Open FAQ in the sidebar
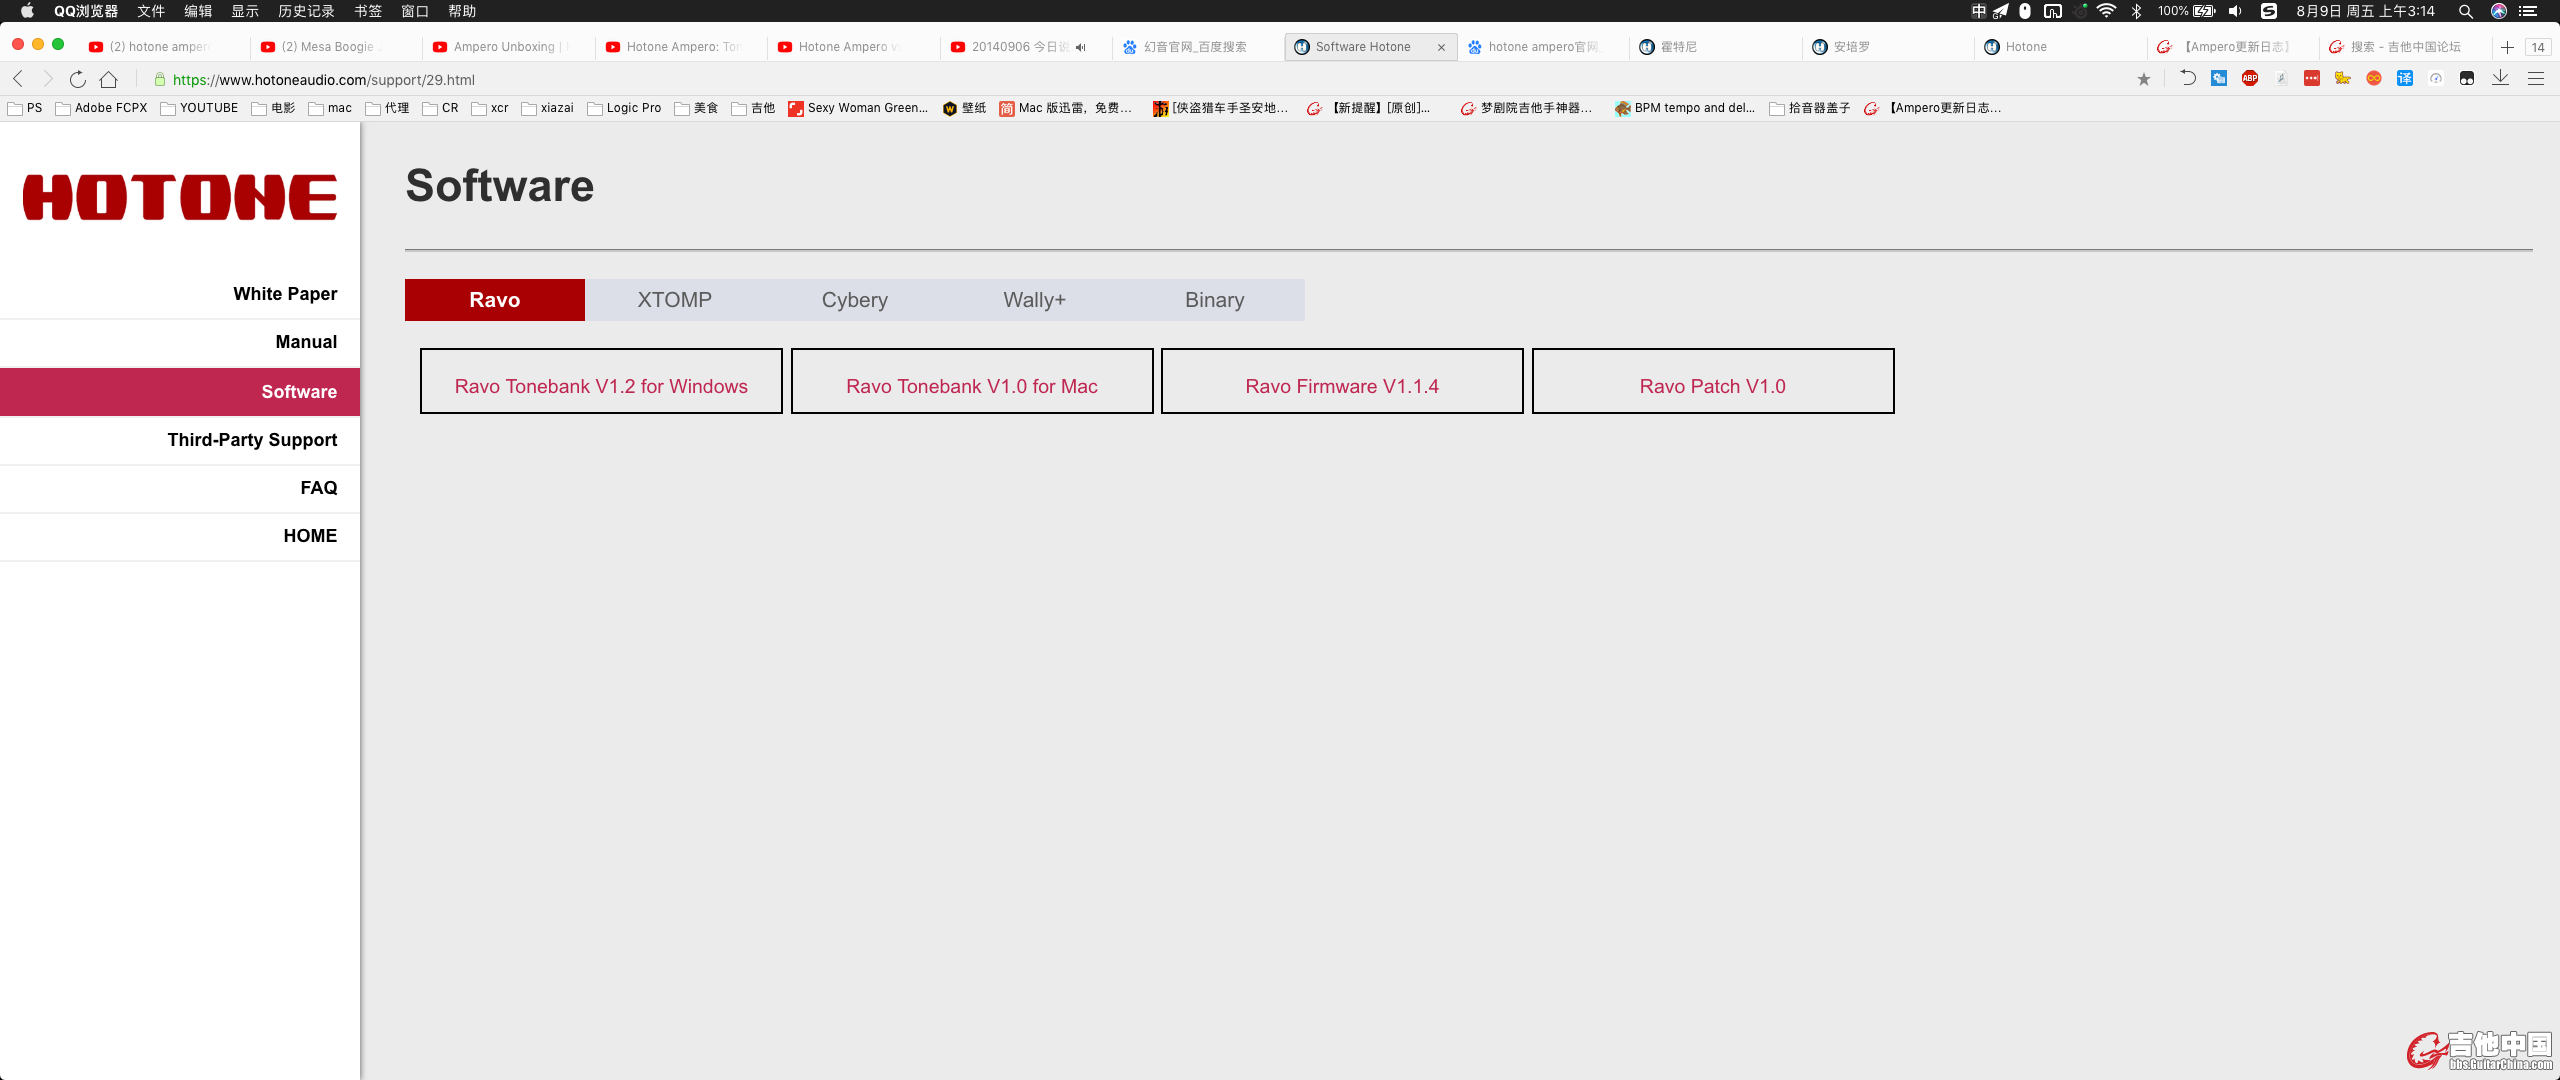This screenshot has width=2560, height=1080. point(180,488)
